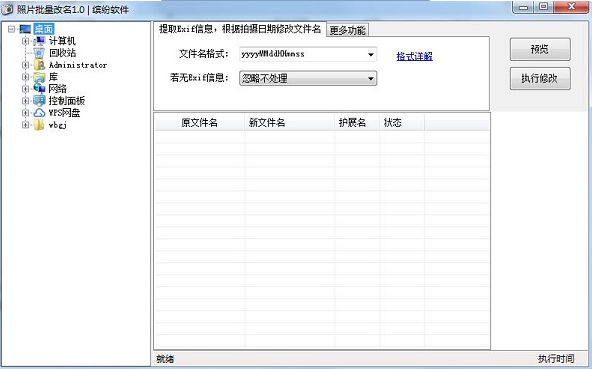Click the Network (网络) icon
This screenshot has width=592, height=369.
(39, 89)
